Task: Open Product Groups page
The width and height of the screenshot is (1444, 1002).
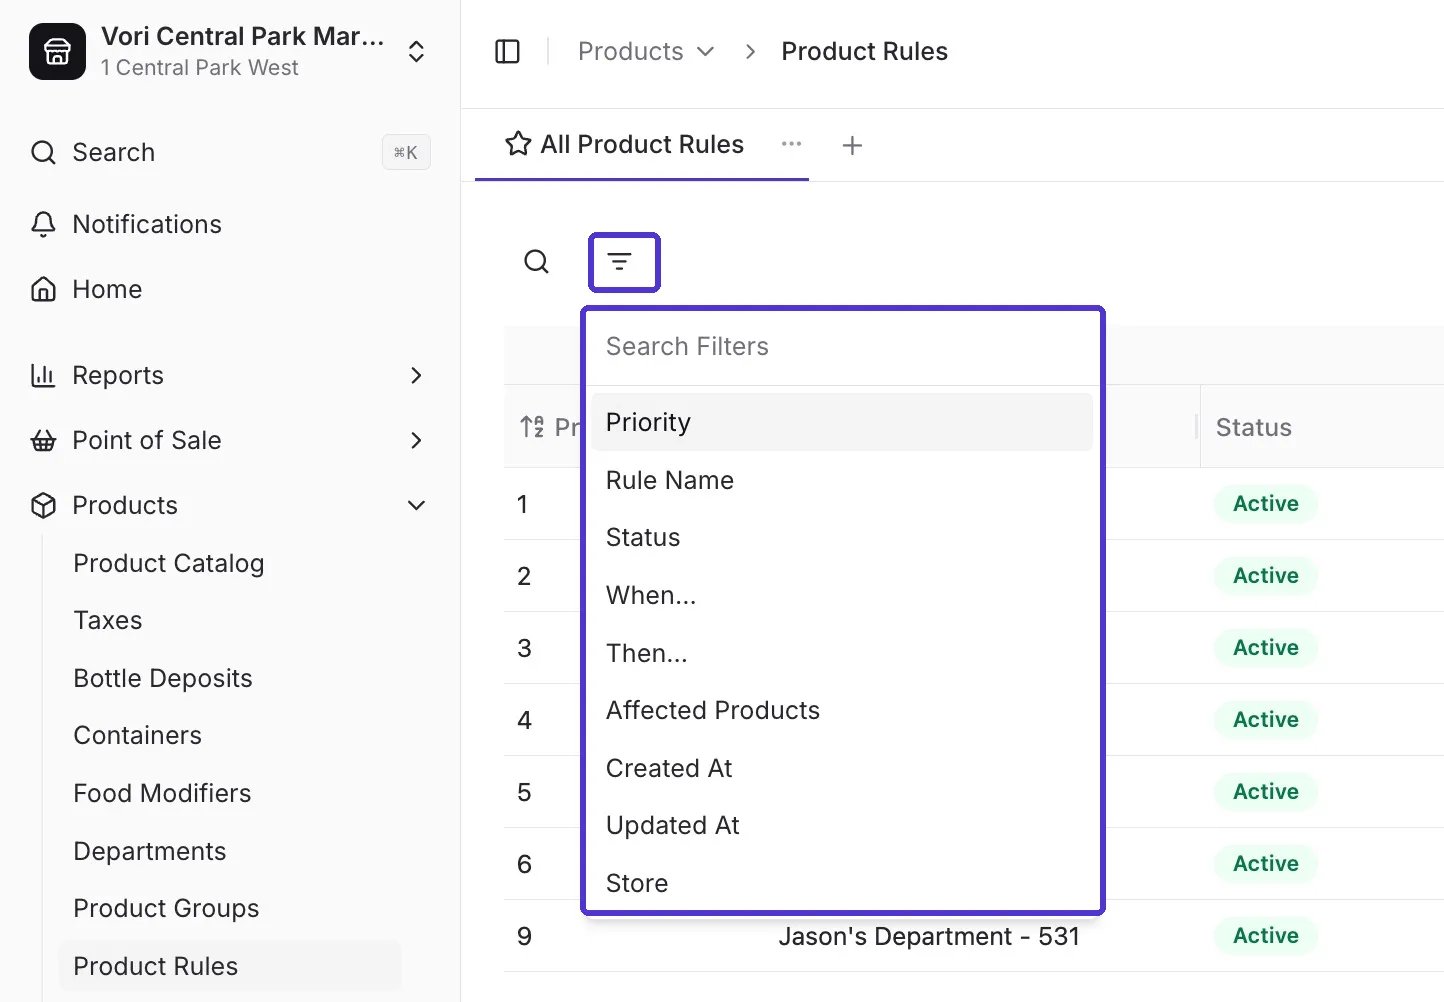Action: pos(166,908)
